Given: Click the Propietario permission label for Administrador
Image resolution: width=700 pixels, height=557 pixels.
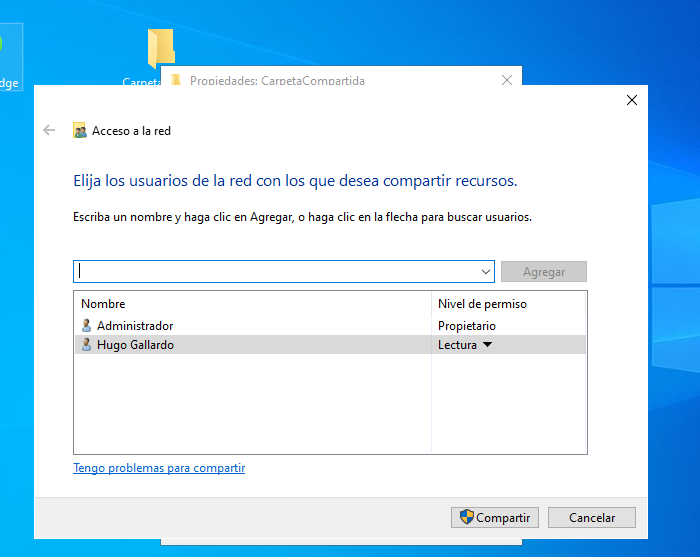Looking at the screenshot, I should click(x=467, y=326).
